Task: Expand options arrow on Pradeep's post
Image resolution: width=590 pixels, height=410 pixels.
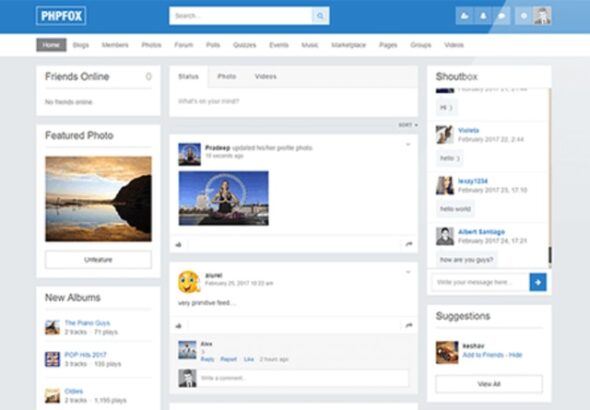Action: [x=408, y=144]
